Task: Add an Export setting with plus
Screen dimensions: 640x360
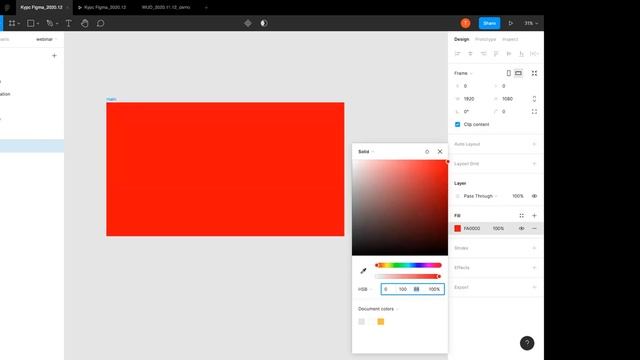Action: [x=534, y=287]
